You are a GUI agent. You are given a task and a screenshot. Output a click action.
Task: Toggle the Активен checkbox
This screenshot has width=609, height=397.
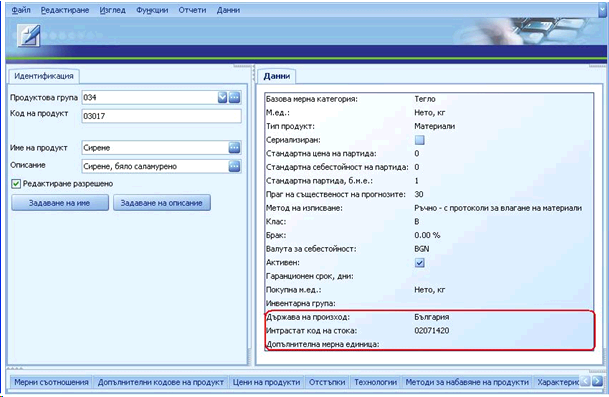pyautogui.click(x=419, y=263)
